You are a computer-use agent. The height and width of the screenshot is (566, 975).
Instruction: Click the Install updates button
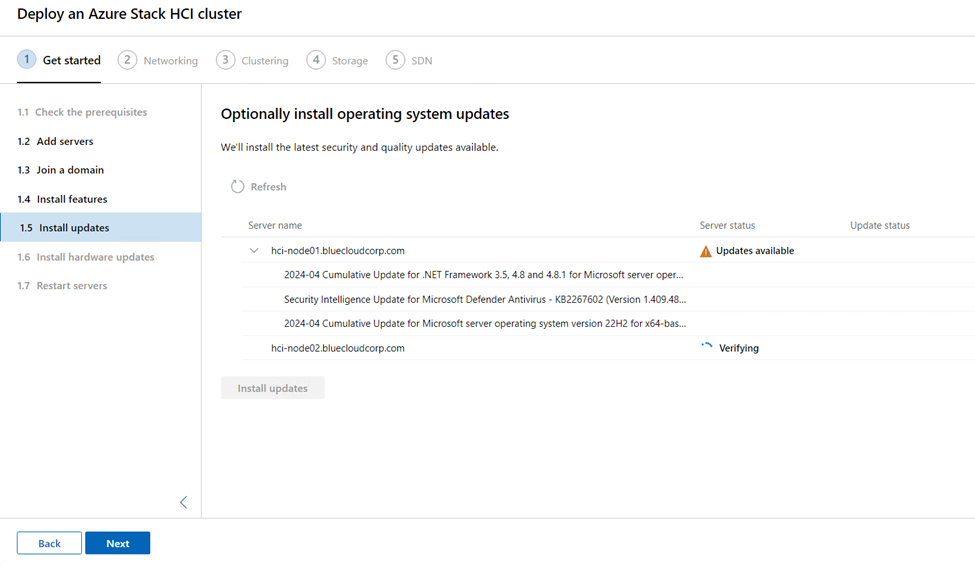(272, 388)
